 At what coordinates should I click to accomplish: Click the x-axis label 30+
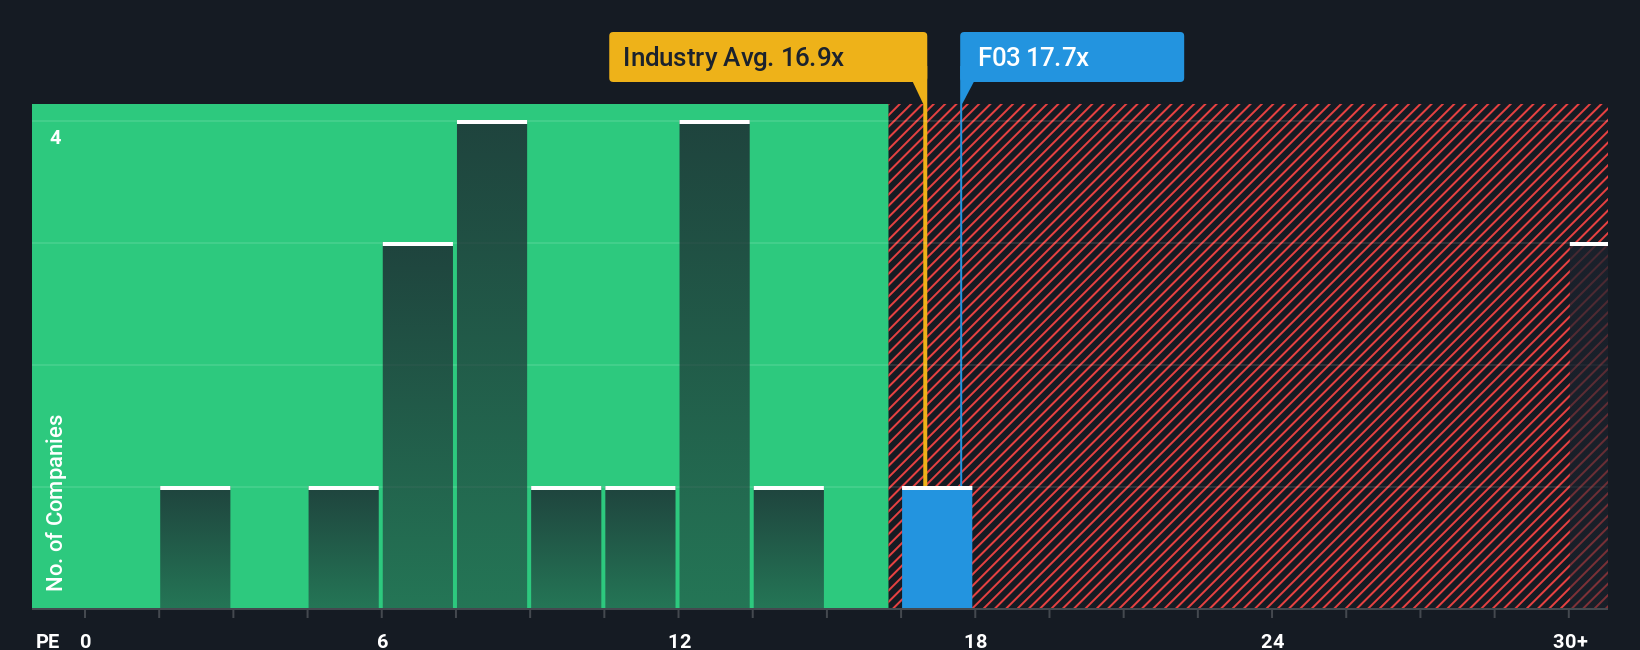[1570, 640]
